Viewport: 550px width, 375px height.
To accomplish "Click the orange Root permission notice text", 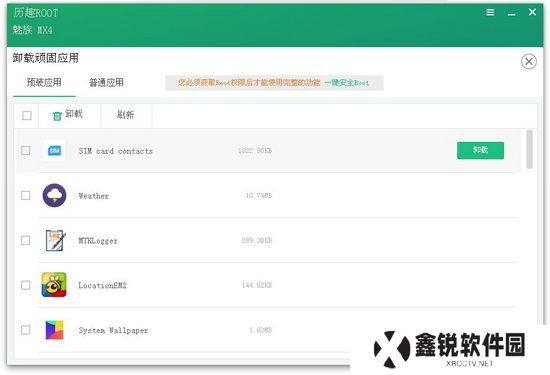I will click(249, 83).
